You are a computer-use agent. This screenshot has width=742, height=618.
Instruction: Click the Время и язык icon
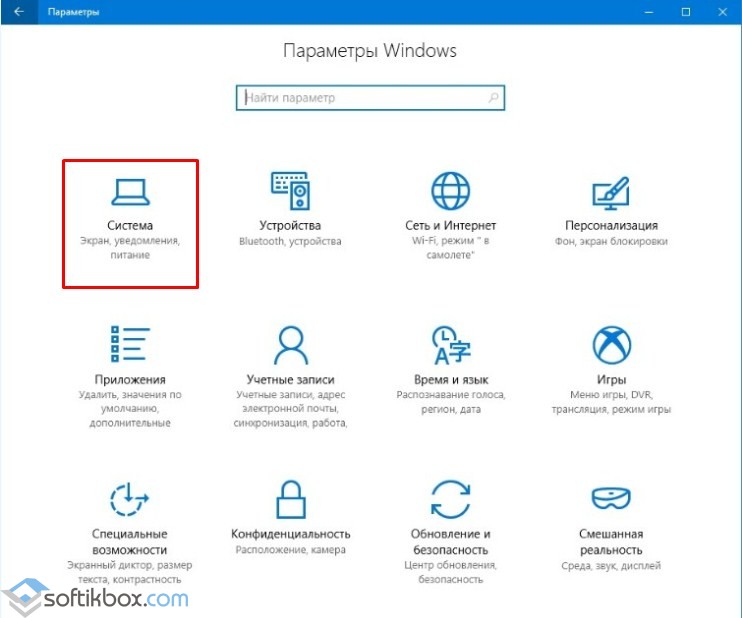(x=450, y=345)
